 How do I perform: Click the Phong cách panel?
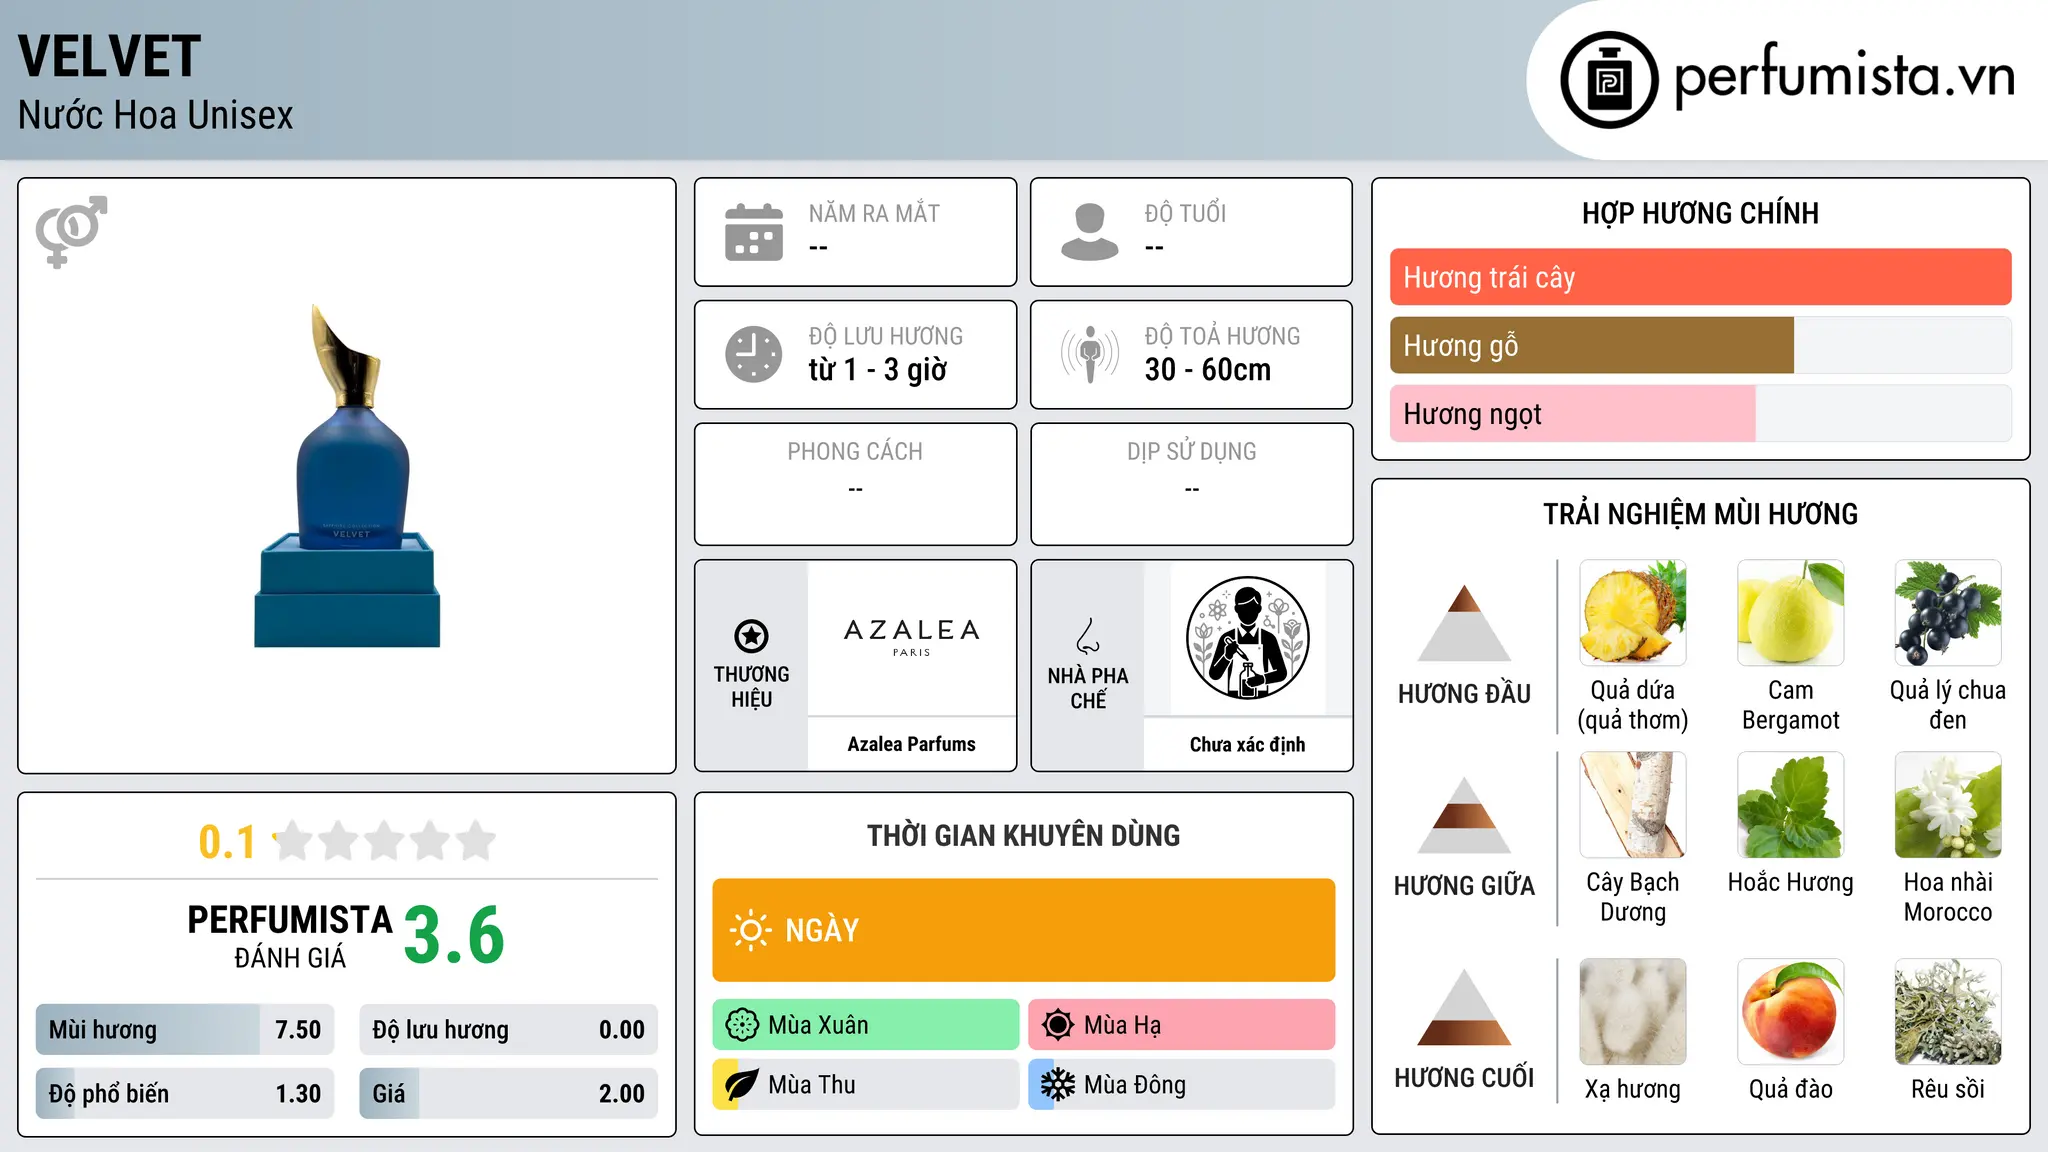[x=855, y=484]
